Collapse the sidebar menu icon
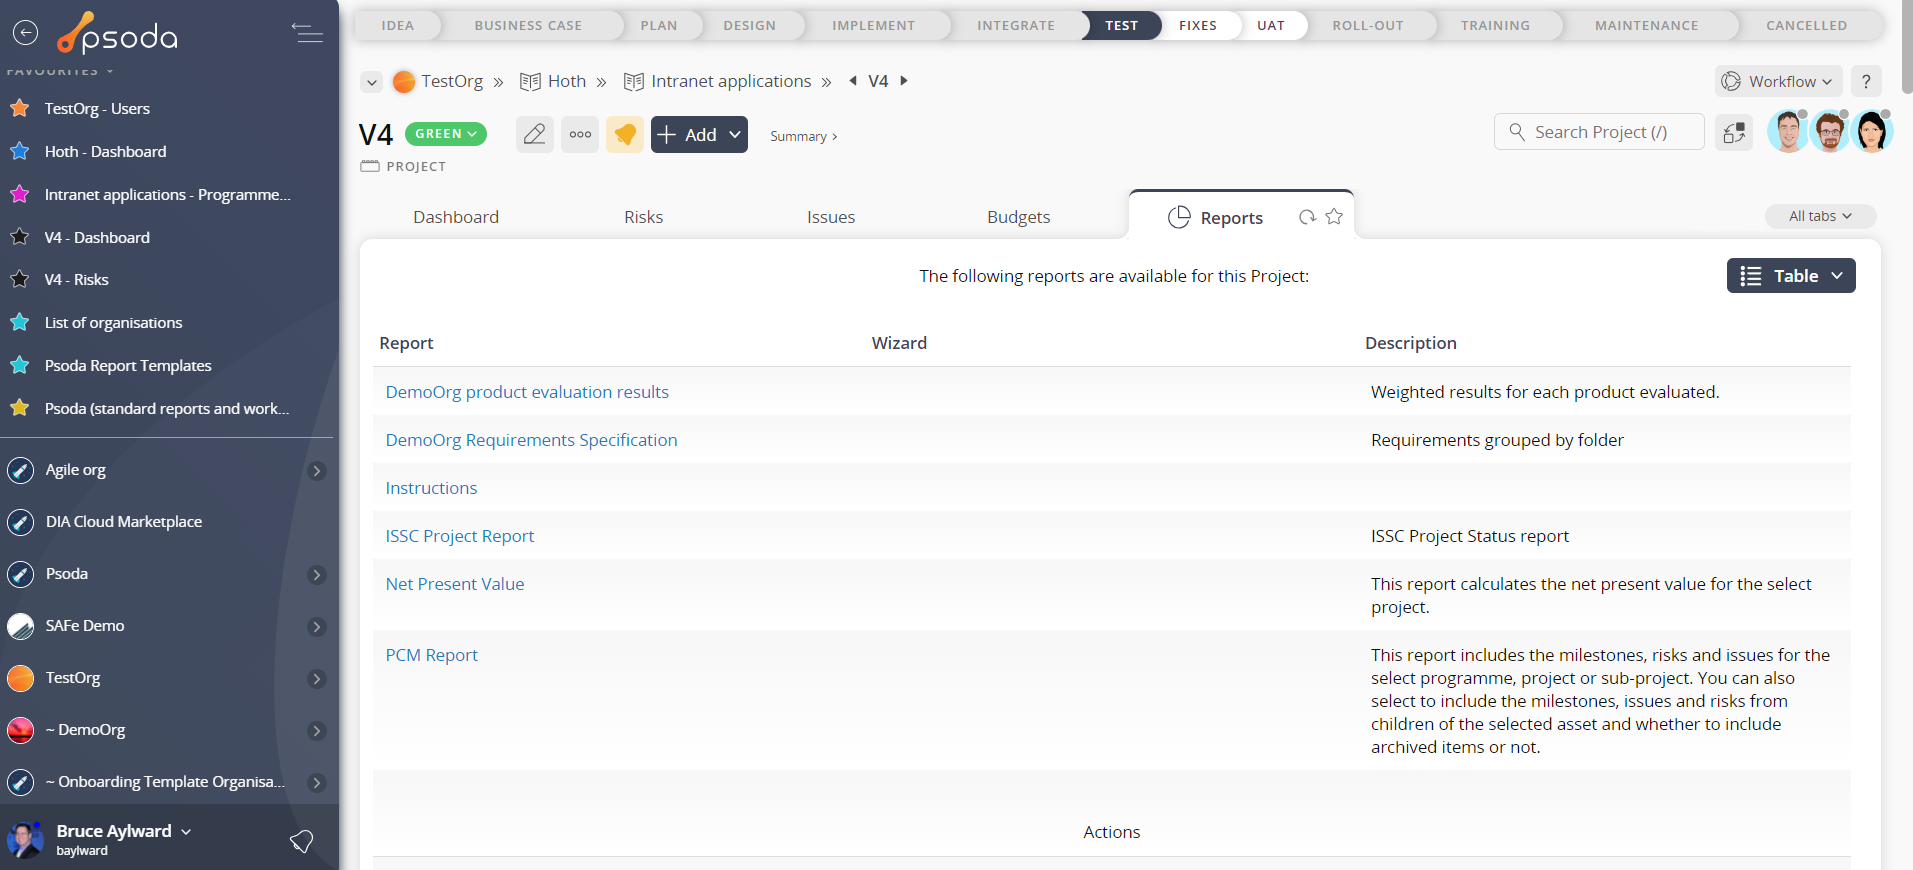1913x870 pixels. 307,33
